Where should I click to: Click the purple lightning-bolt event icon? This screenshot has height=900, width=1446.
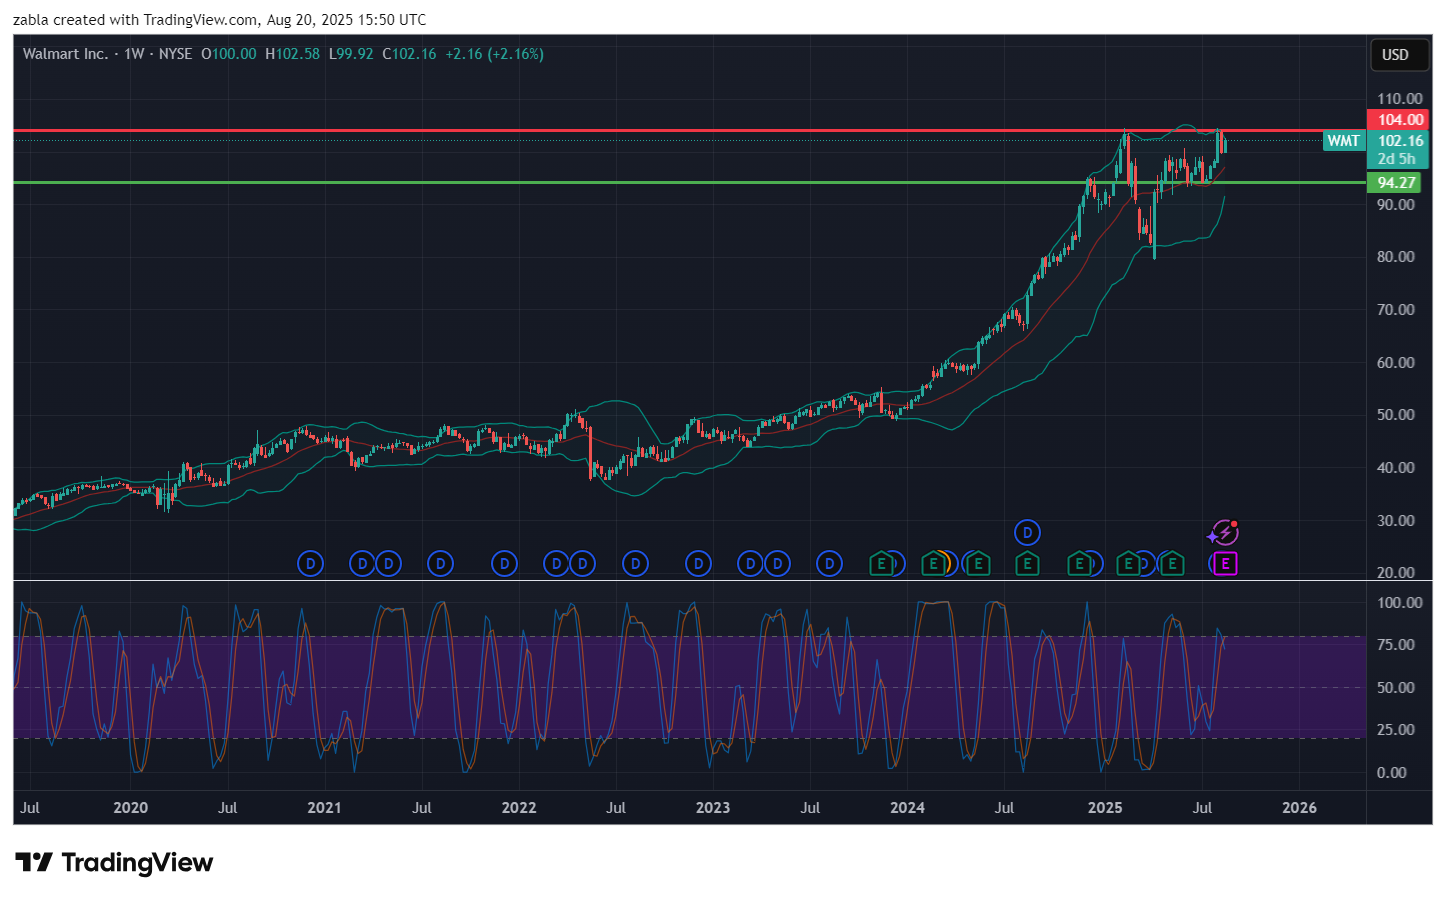pyautogui.click(x=1224, y=533)
